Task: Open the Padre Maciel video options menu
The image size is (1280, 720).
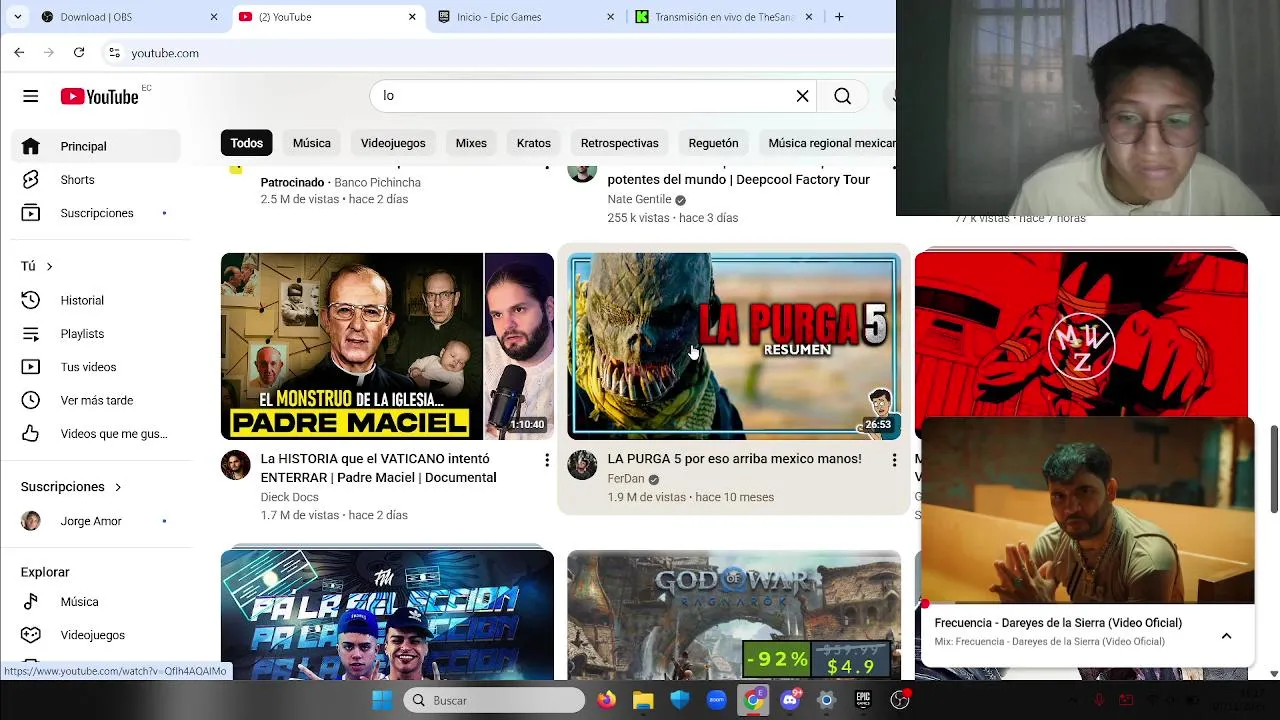Action: [x=547, y=460]
